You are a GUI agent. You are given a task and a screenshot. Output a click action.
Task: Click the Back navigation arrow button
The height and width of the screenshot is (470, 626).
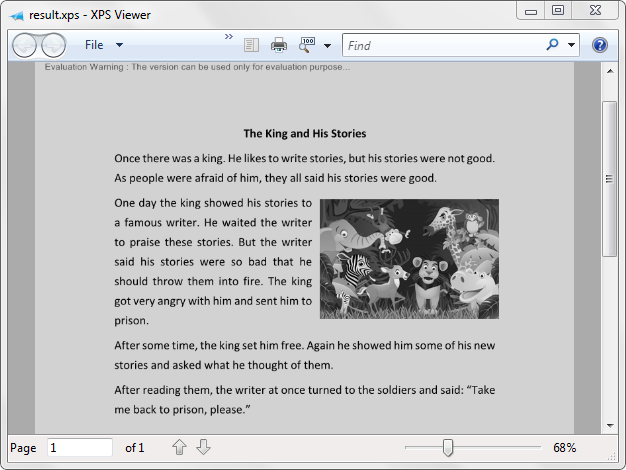click(24, 45)
